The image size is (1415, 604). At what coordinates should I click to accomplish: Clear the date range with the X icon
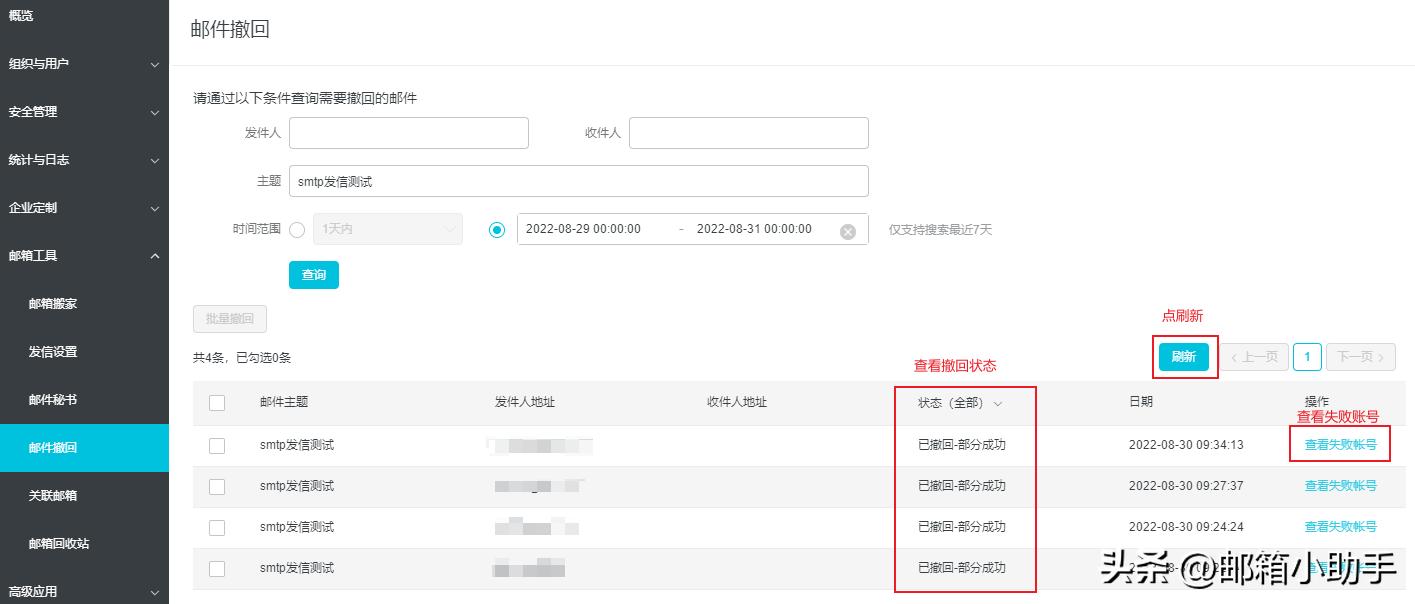point(848,229)
